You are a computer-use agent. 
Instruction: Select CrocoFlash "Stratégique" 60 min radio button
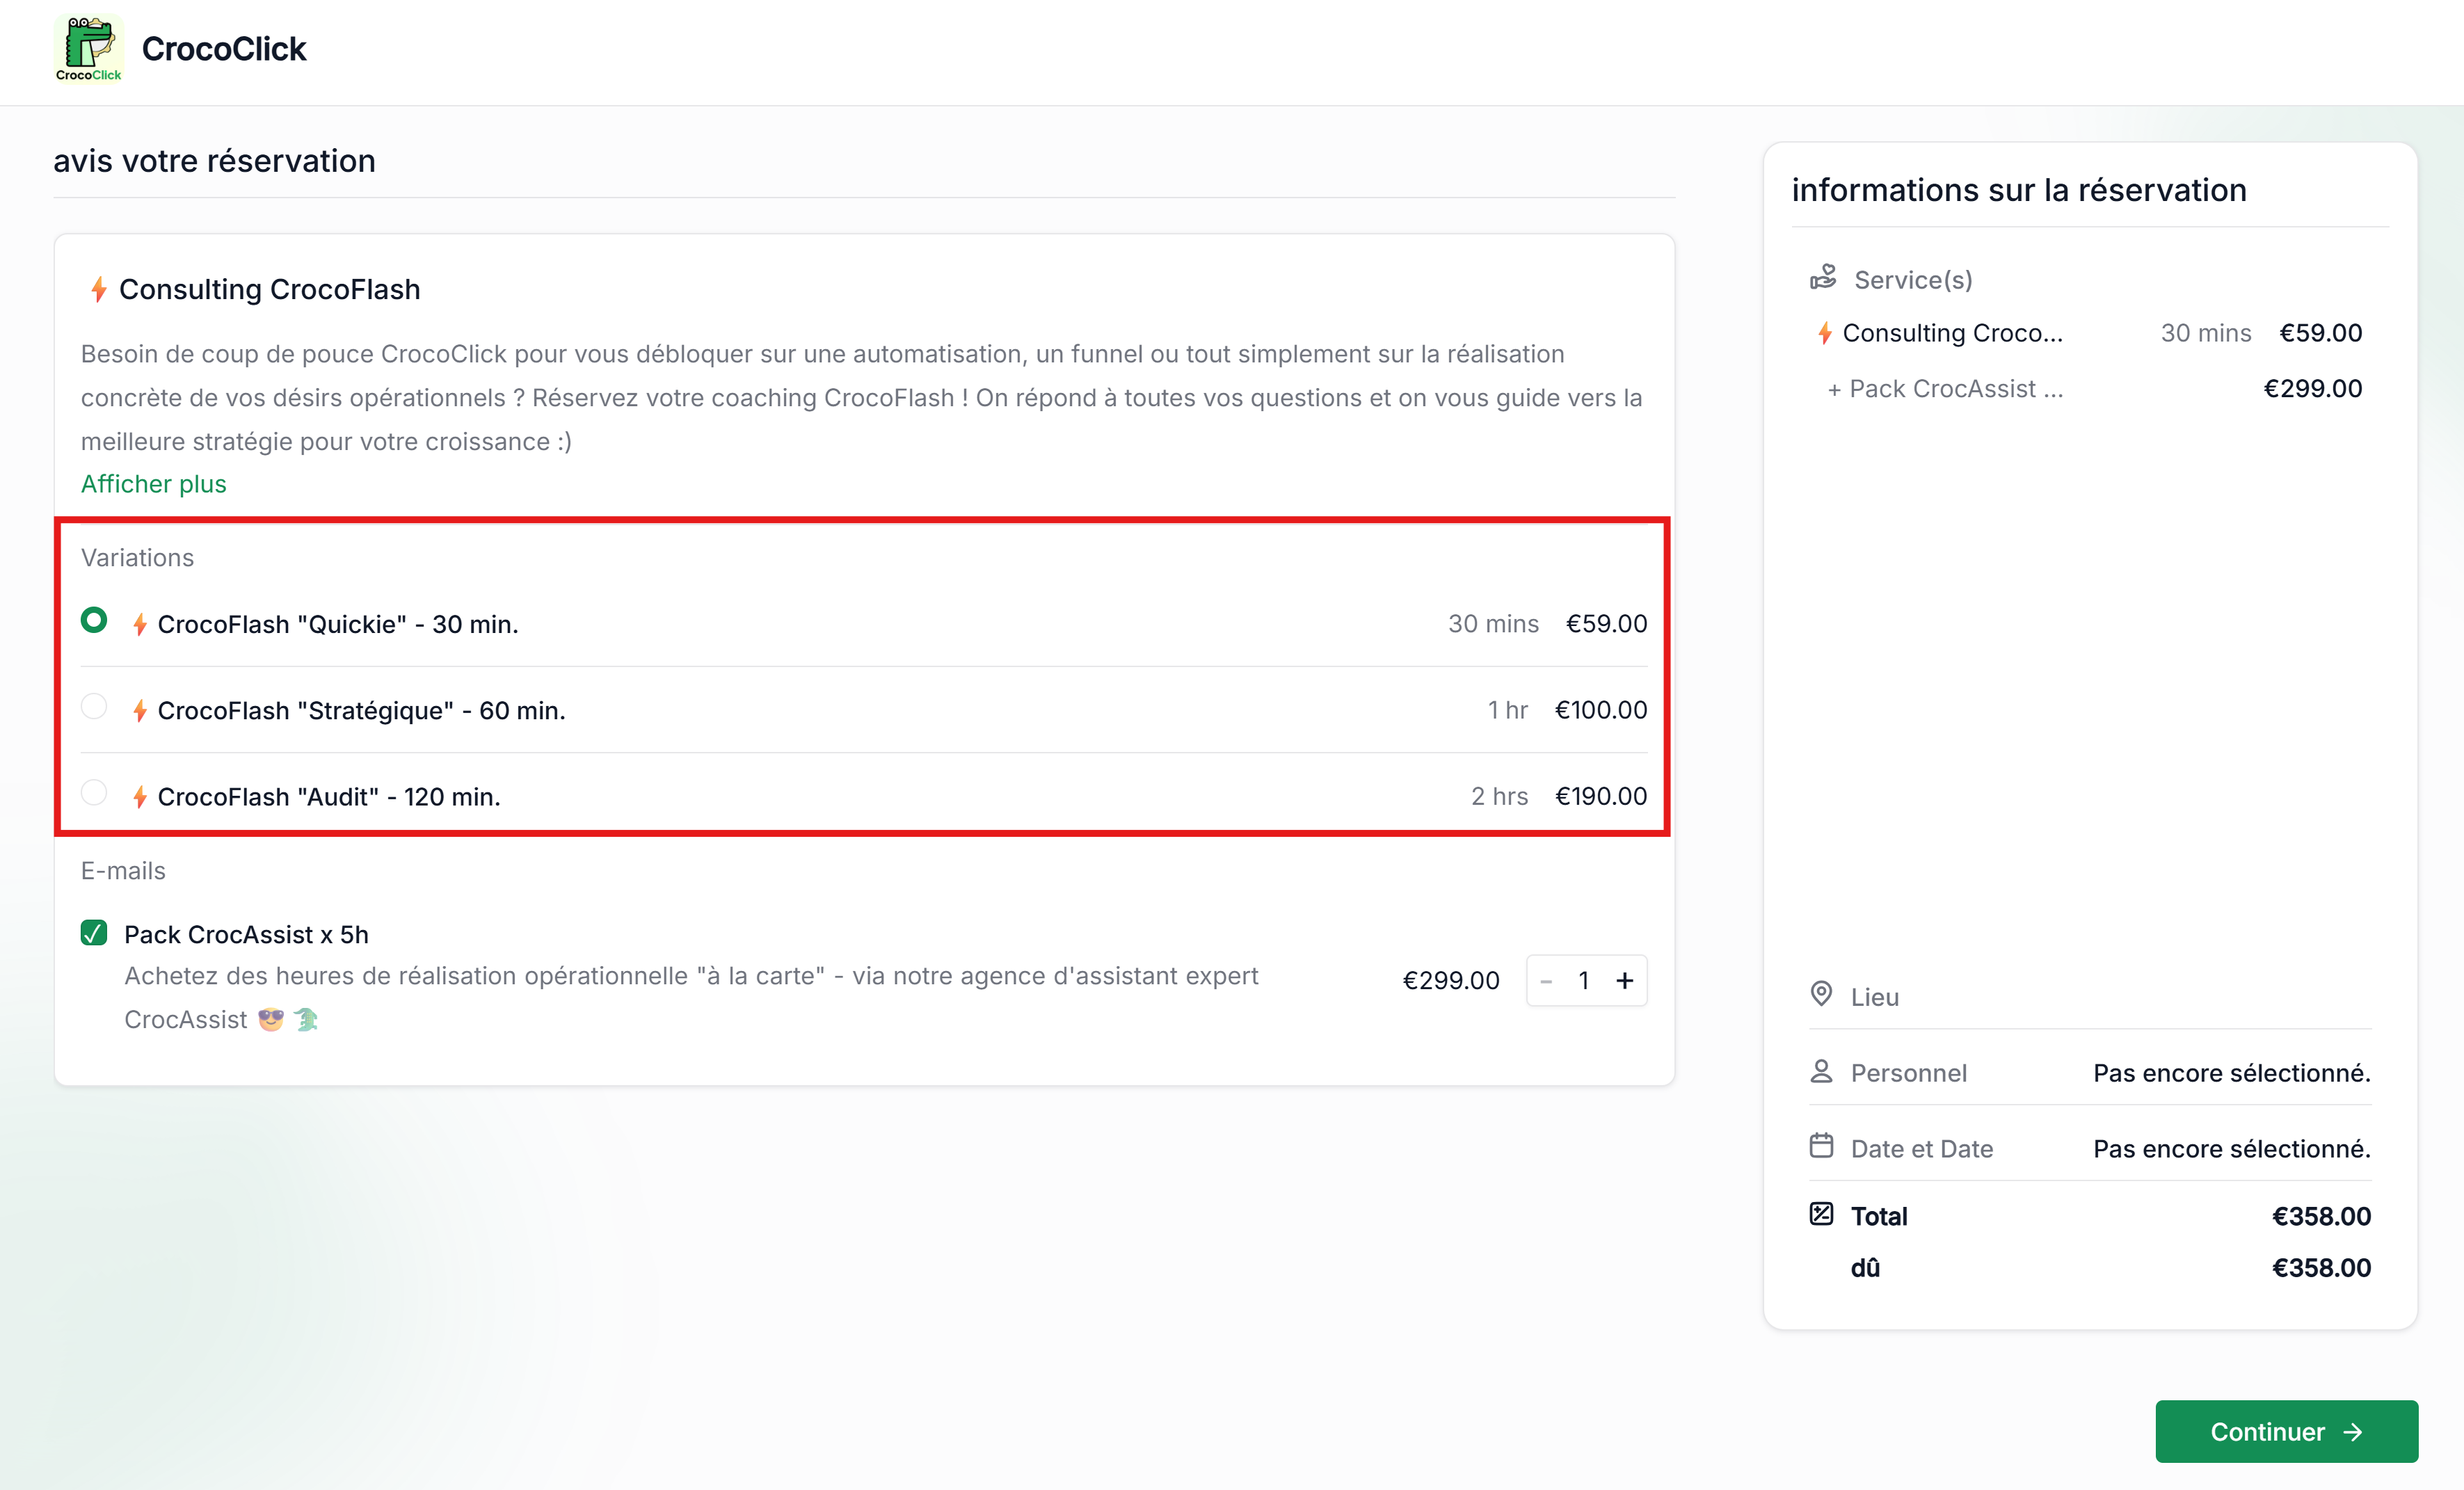(x=94, y=707)
